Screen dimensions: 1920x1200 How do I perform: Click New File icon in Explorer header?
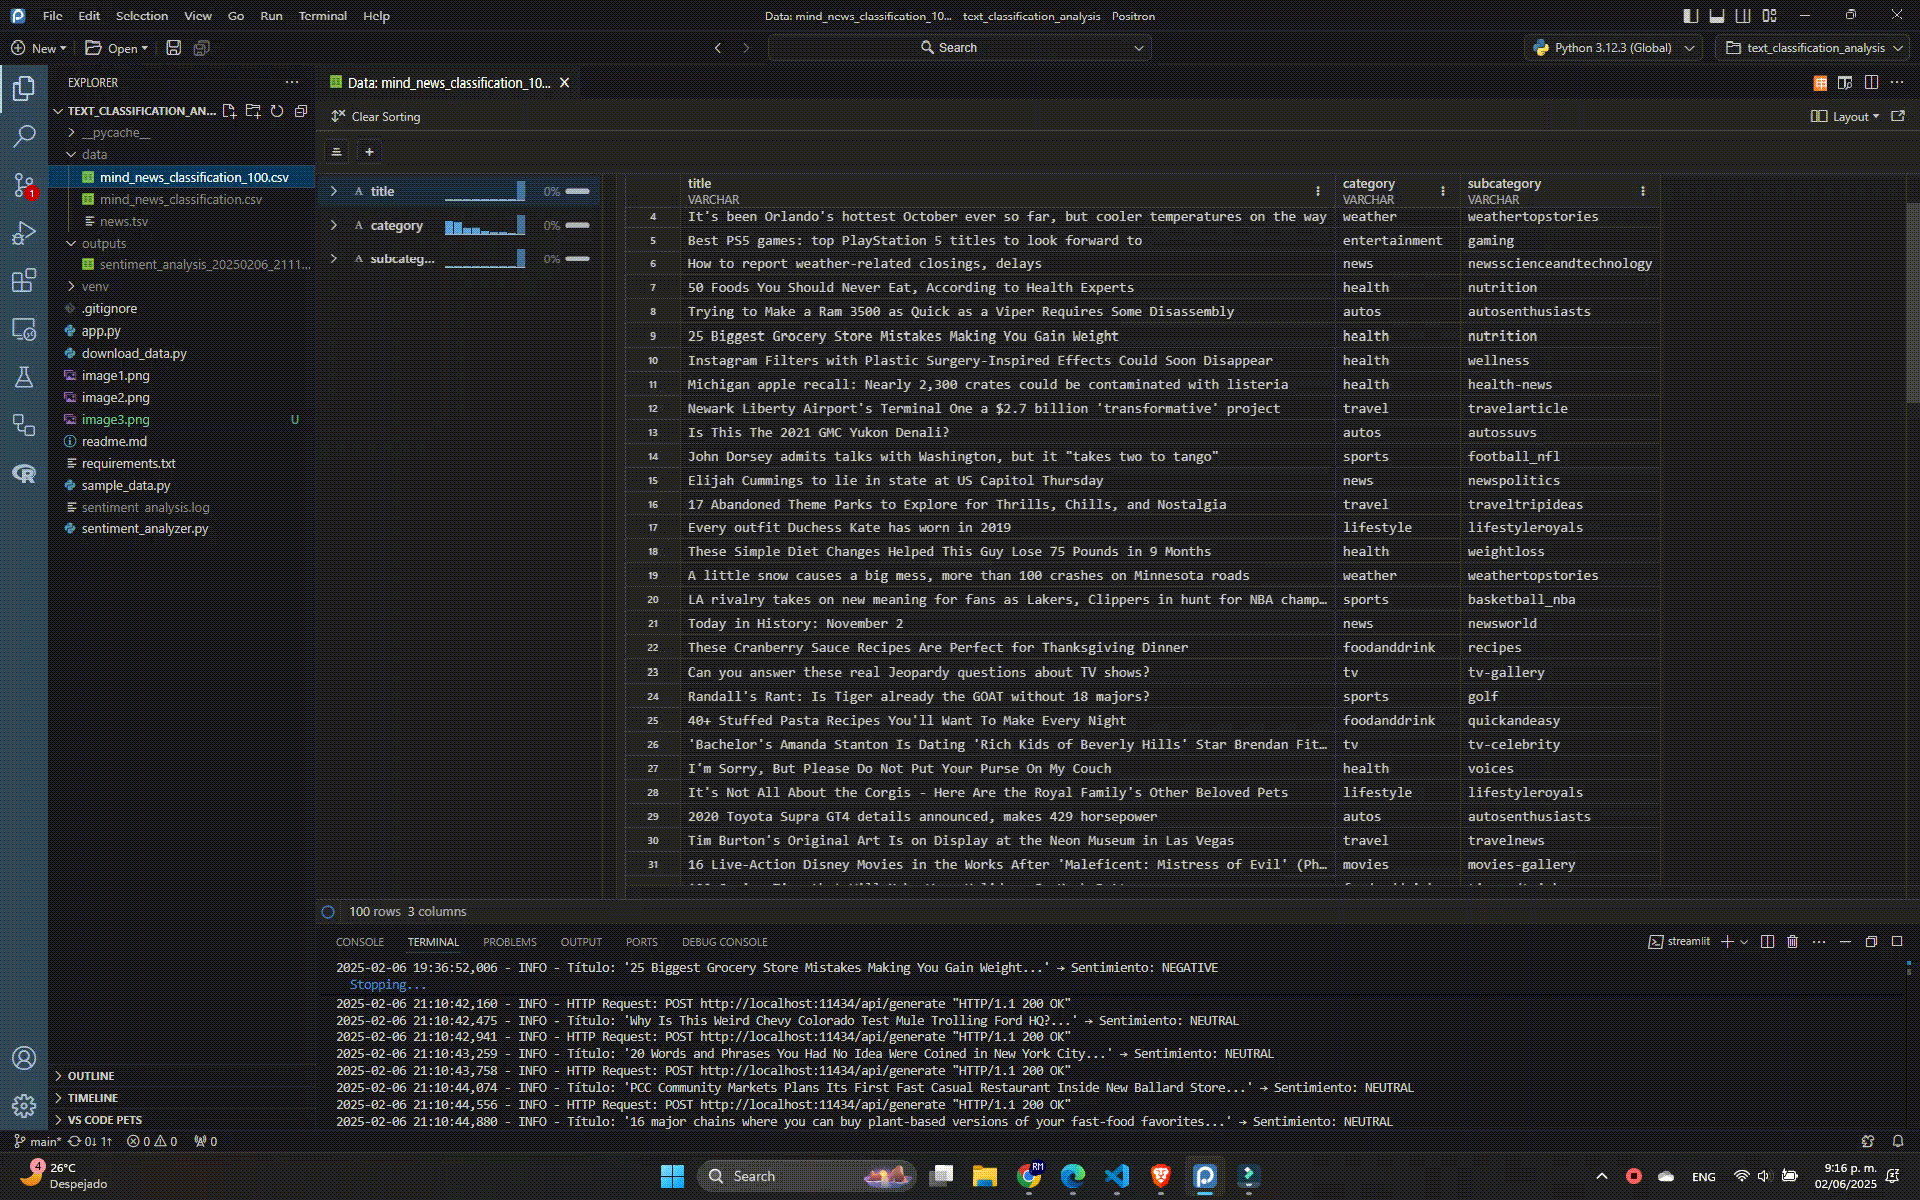229,111
